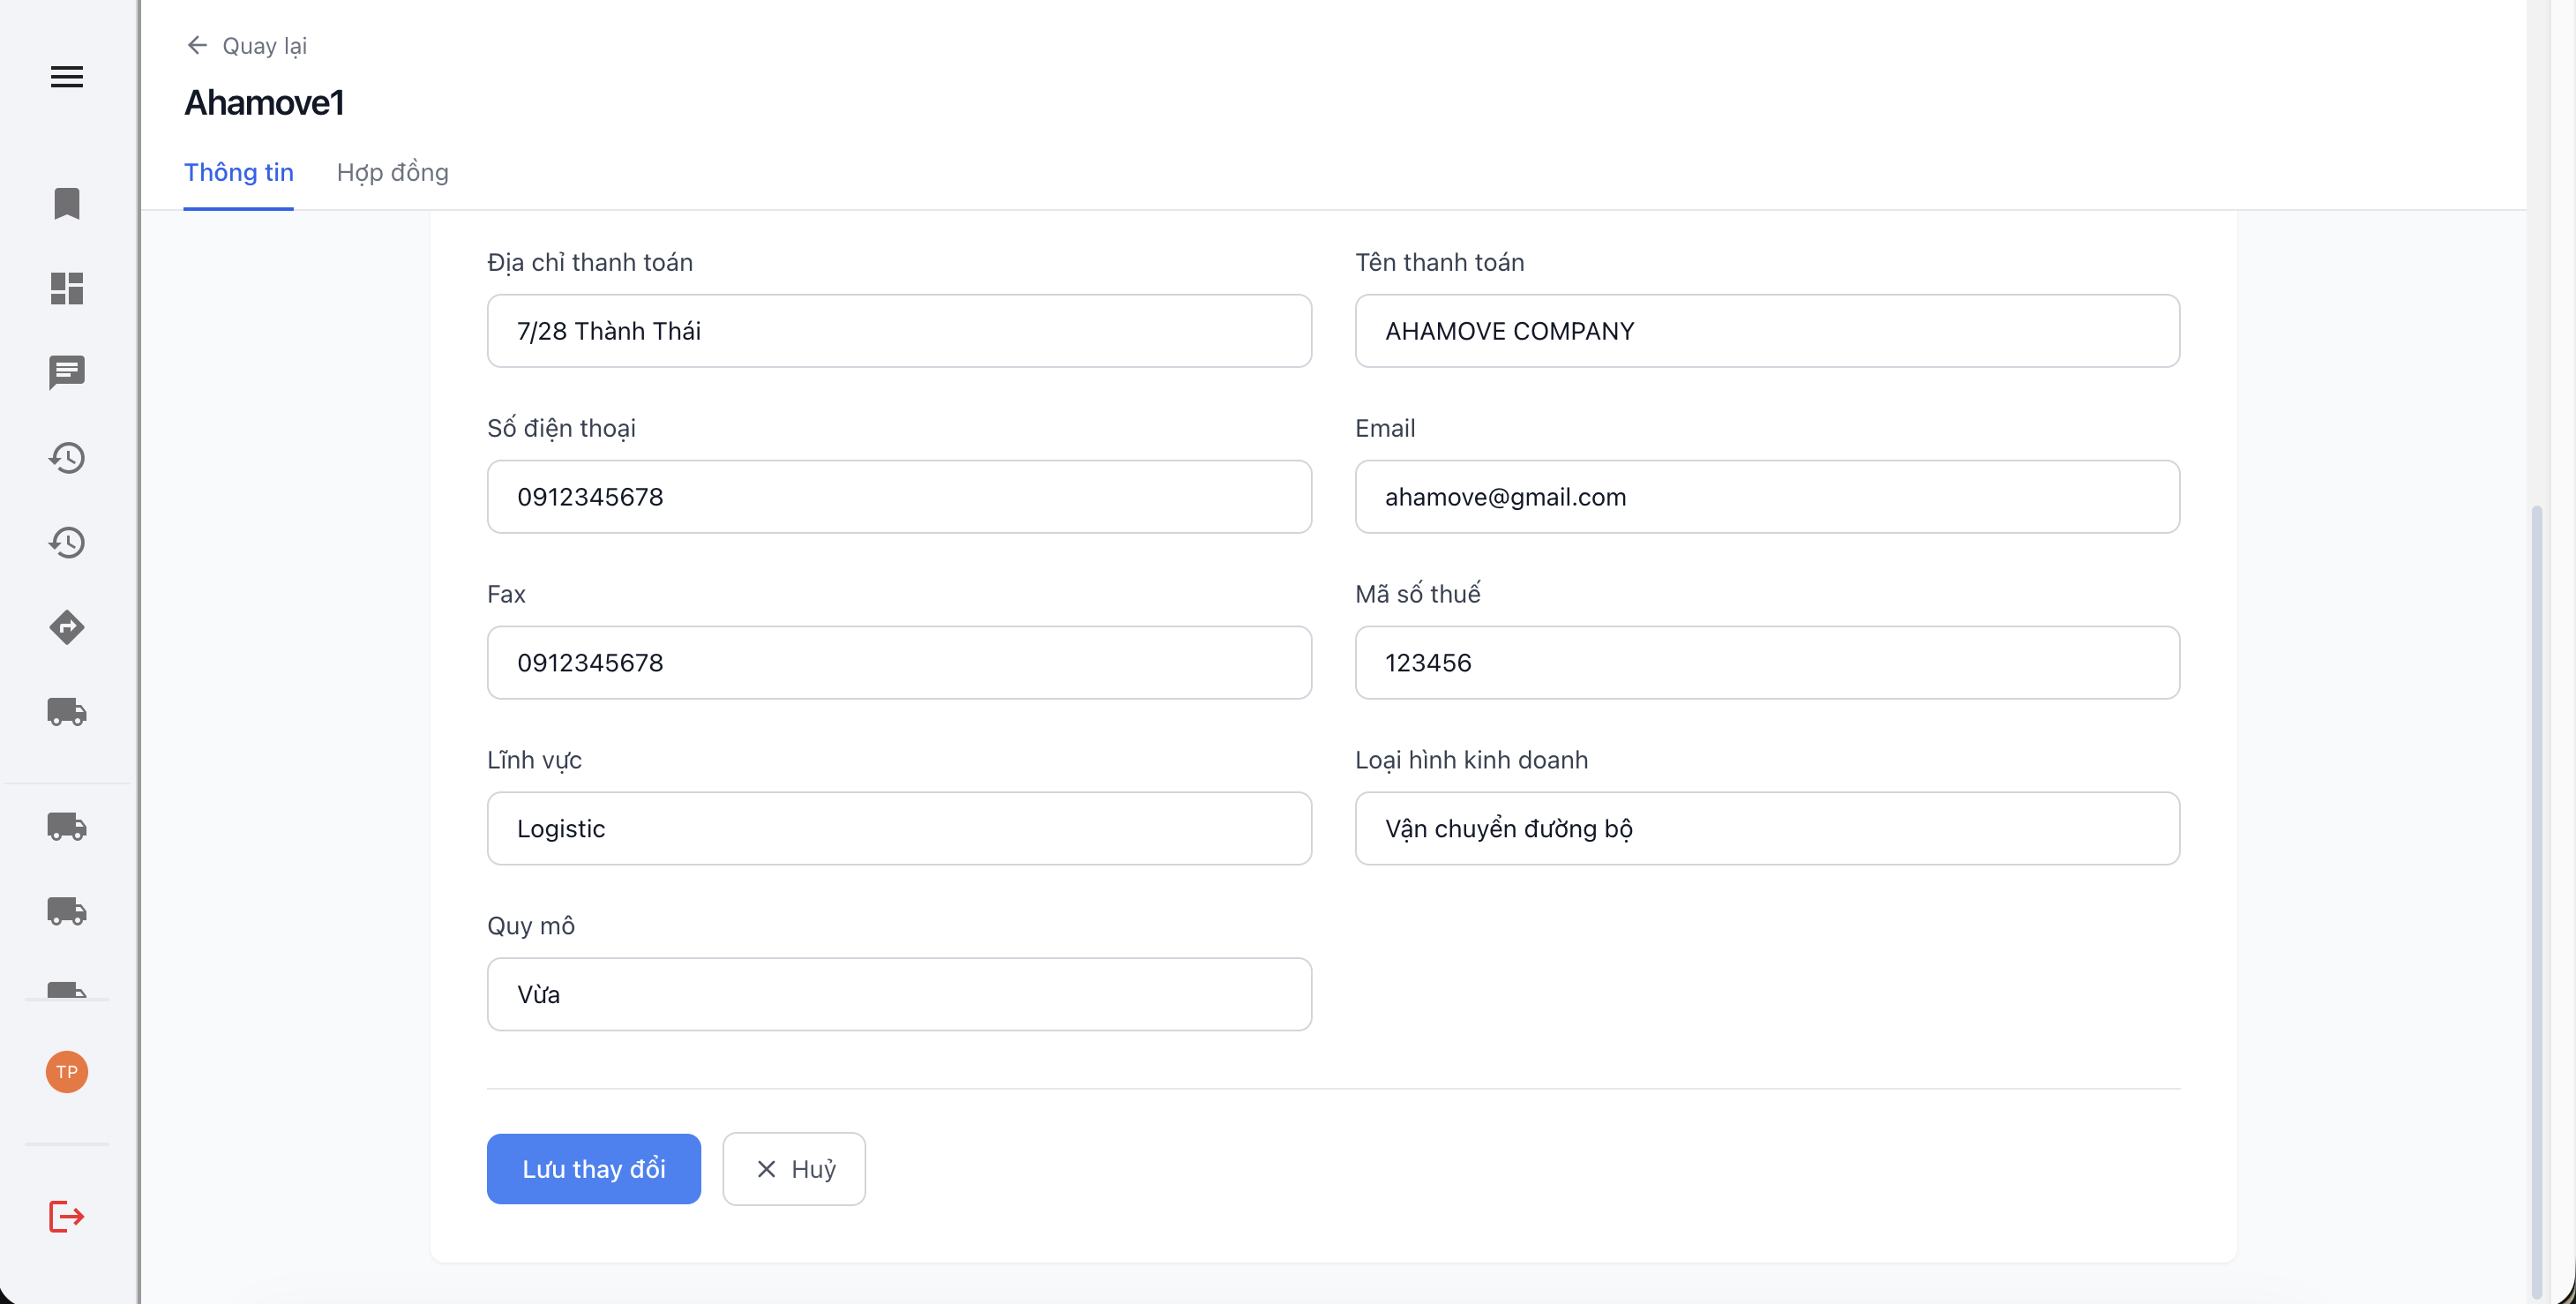This screenshot has height=1304, width=2576.
Task: Open the dashboard grid icon
Action: (67, 288)
